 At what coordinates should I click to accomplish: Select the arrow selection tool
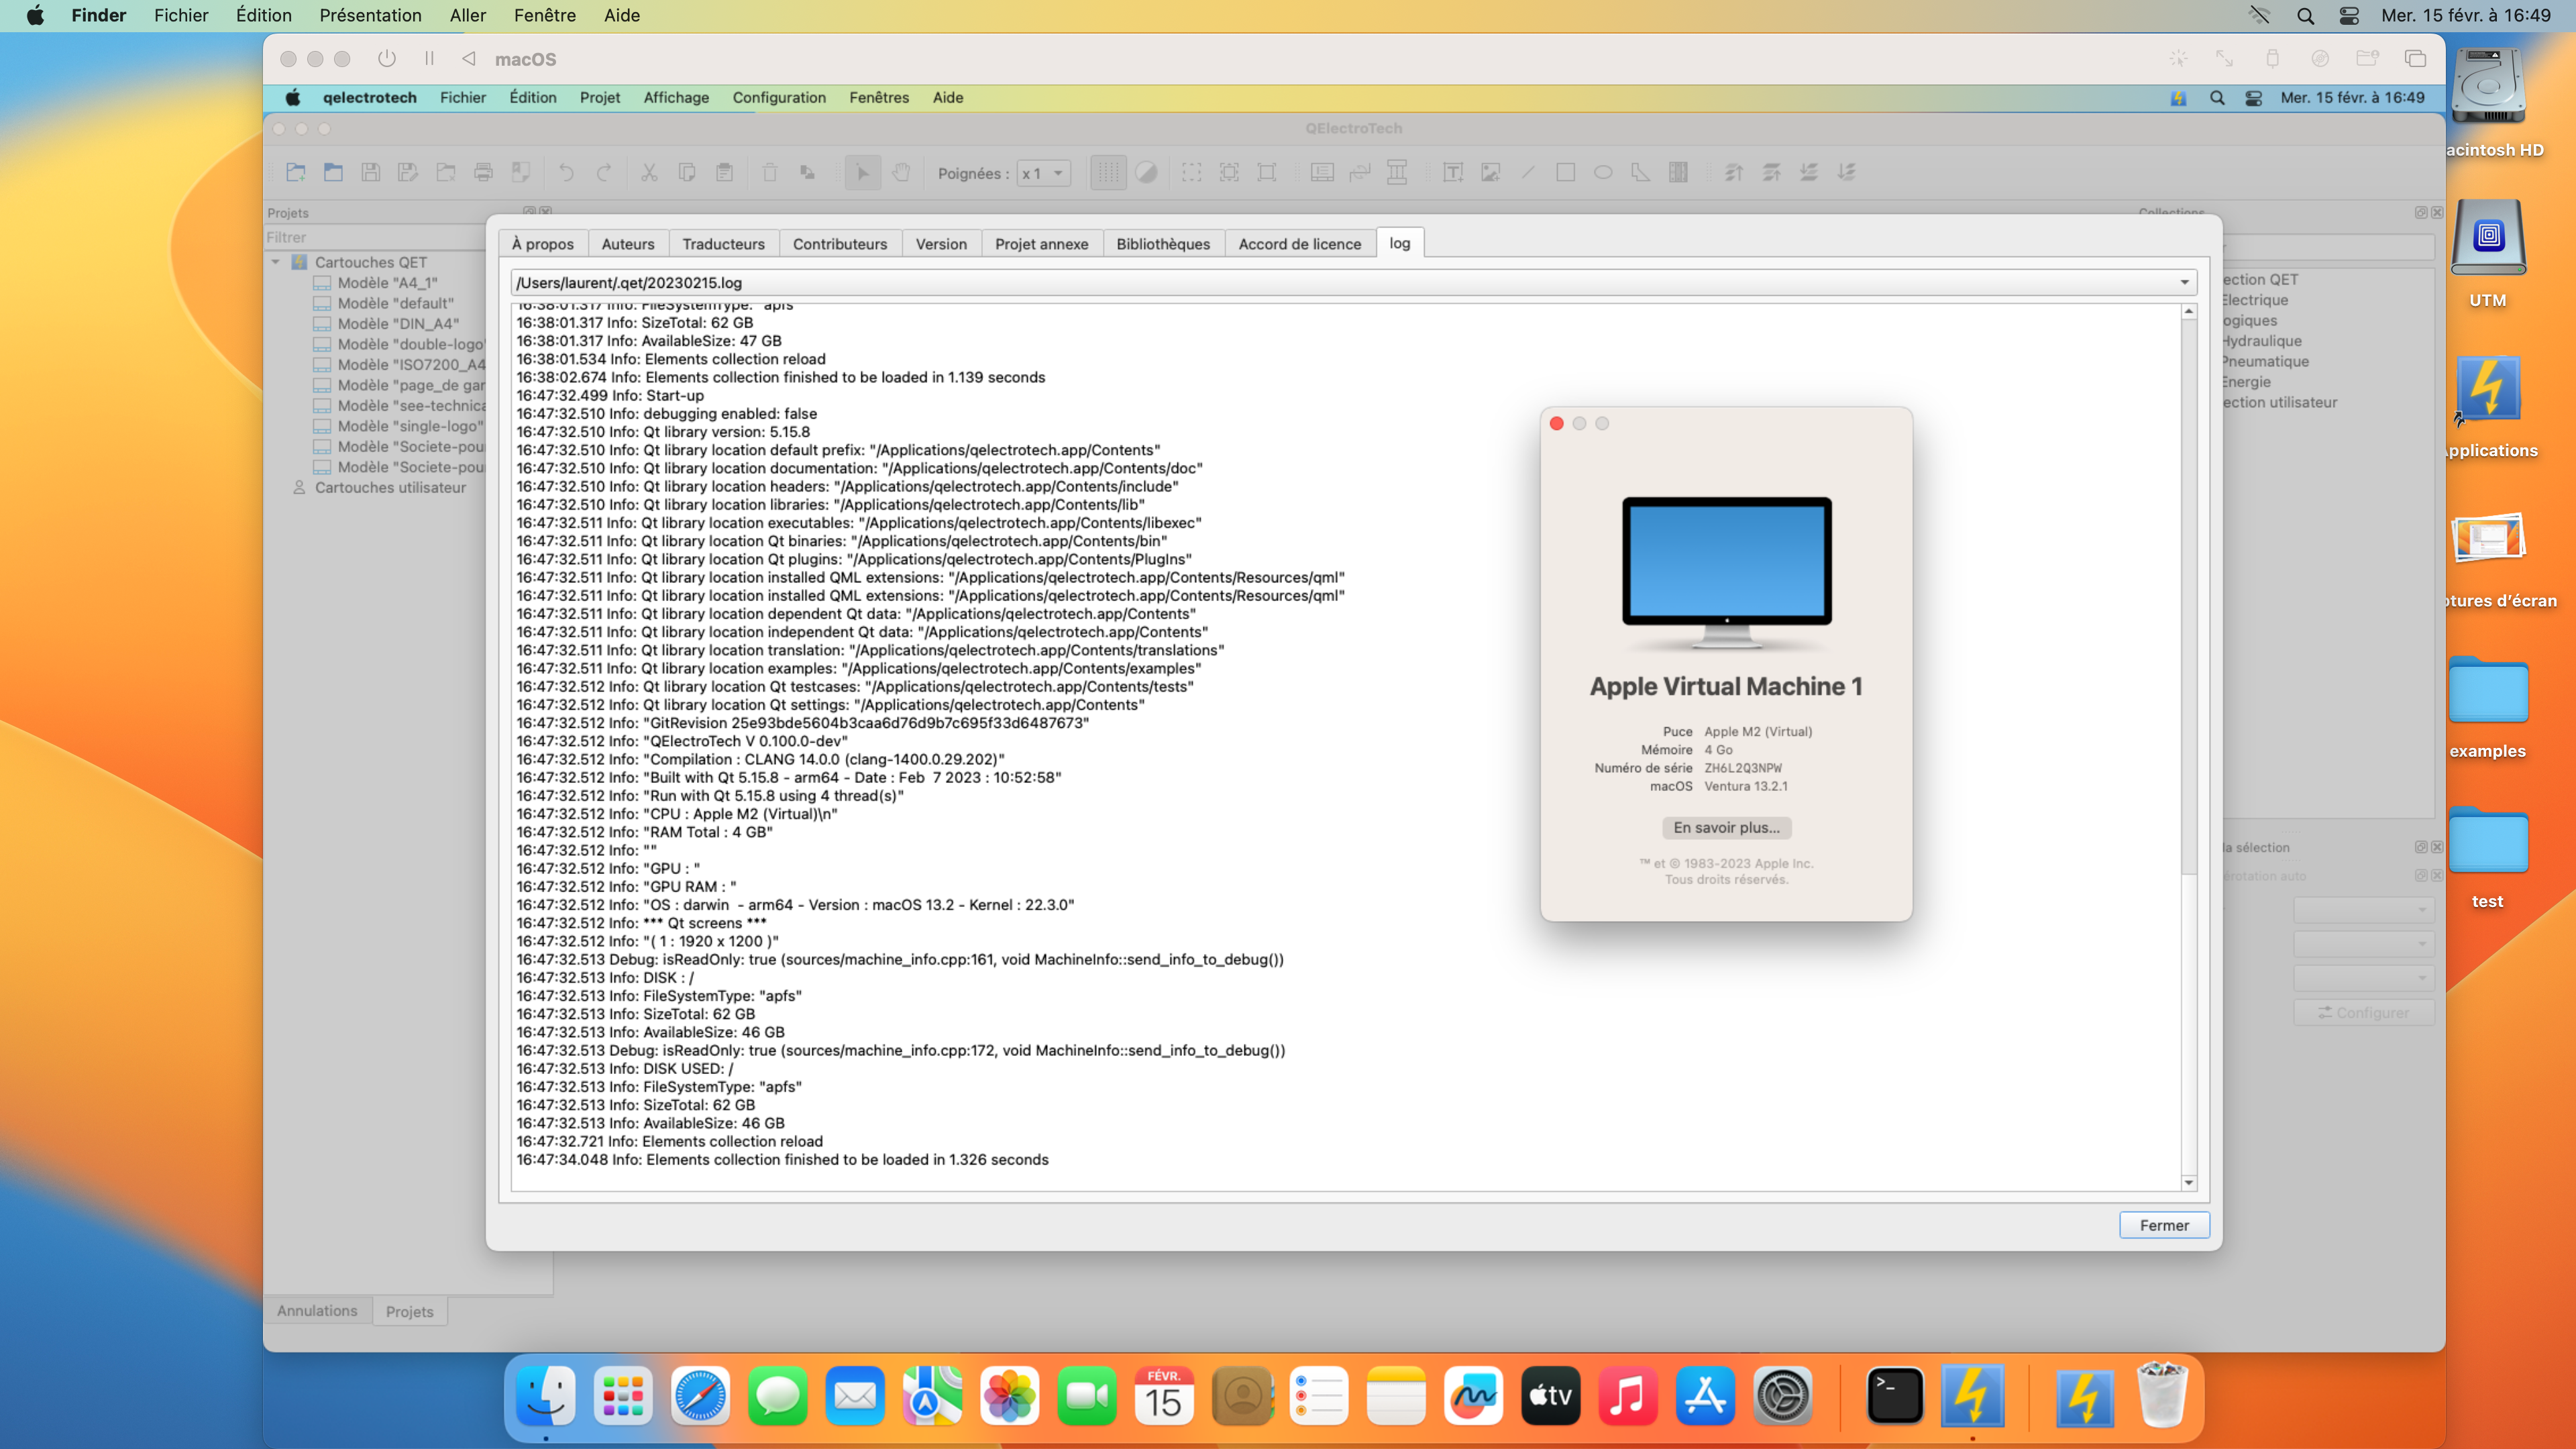pyautogui.click(x=863, y=172)
